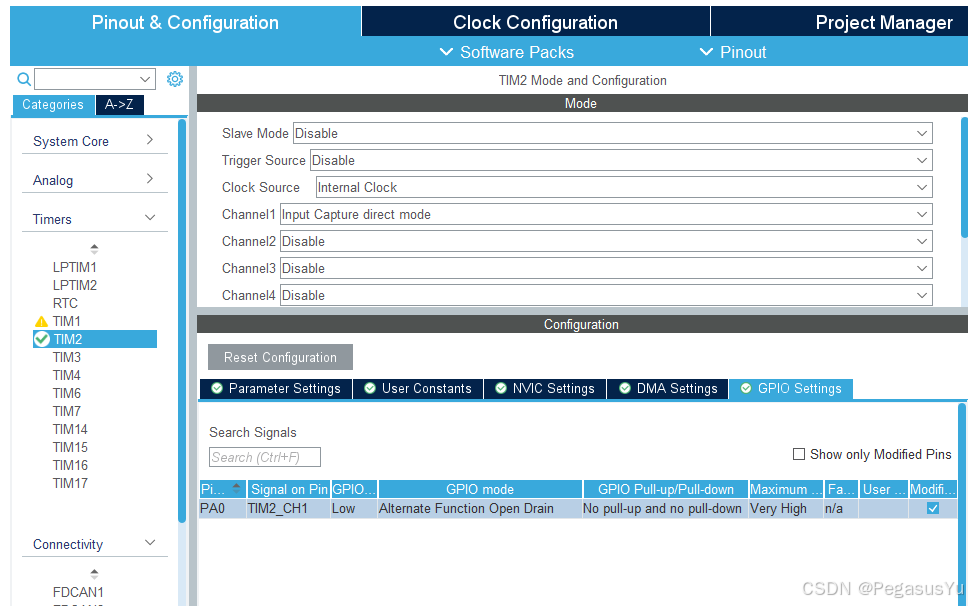This screenshot has width=968, height=606.
Task: Click the PA0 pin name cell
Action: click(222, 508)
